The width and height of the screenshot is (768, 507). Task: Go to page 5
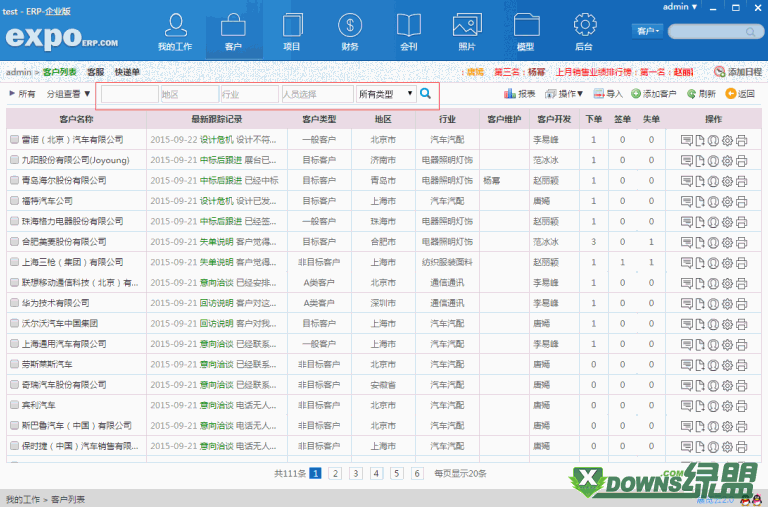click(x=396, y=474)
